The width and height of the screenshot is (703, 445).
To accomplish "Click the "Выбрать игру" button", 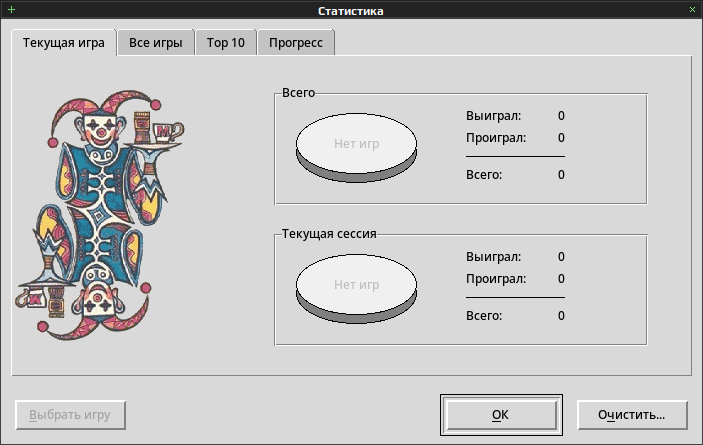I will coord(70,415).
